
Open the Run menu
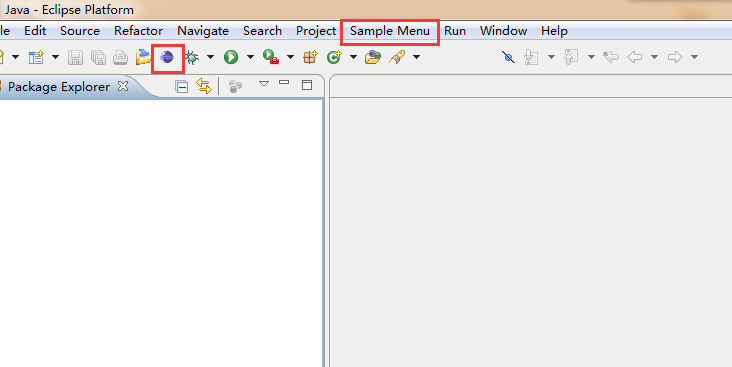pos(455,31)
